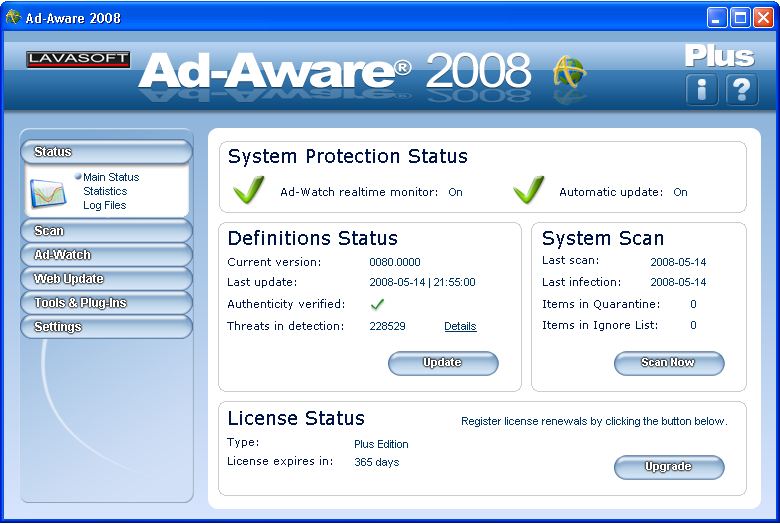The width and height of the screenshot is (780, 524).
Task: Click the 'System Scan' heading
Action: pos(603,238)
